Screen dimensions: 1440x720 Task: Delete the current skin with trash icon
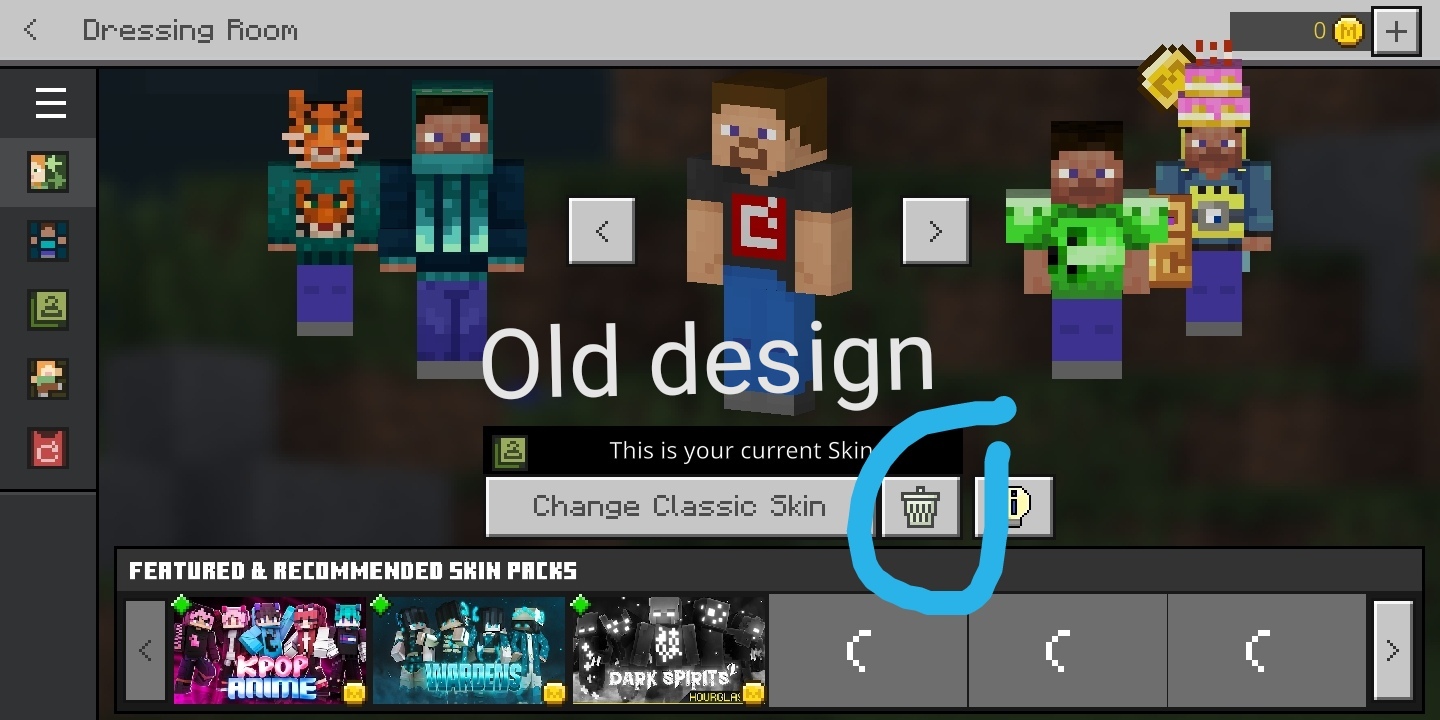(x=919, y=506)
